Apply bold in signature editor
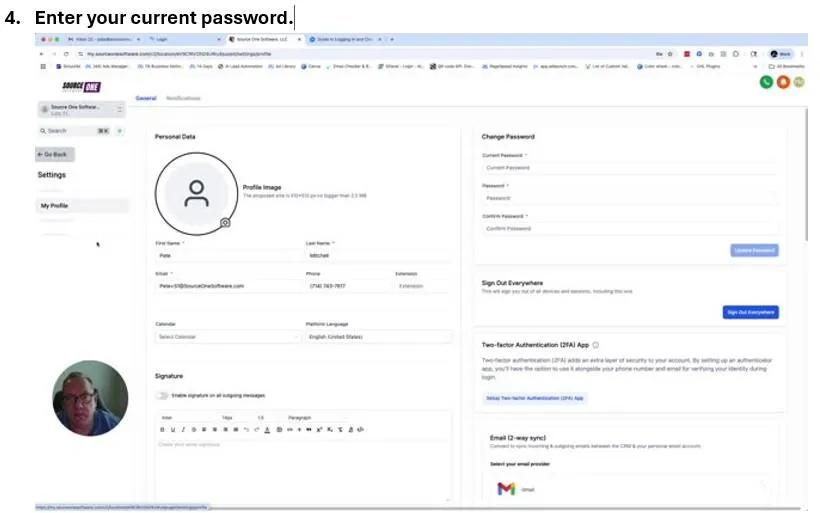 (162, 429)
